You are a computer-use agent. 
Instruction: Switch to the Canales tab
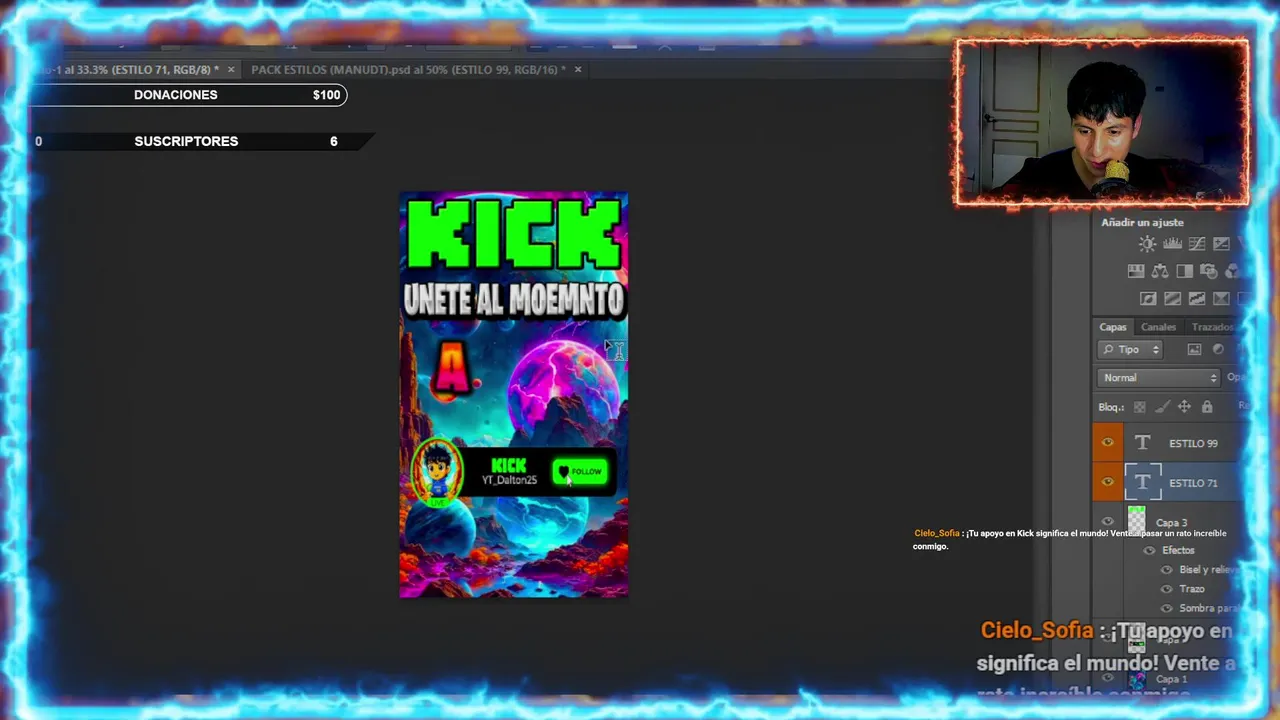1159,327
